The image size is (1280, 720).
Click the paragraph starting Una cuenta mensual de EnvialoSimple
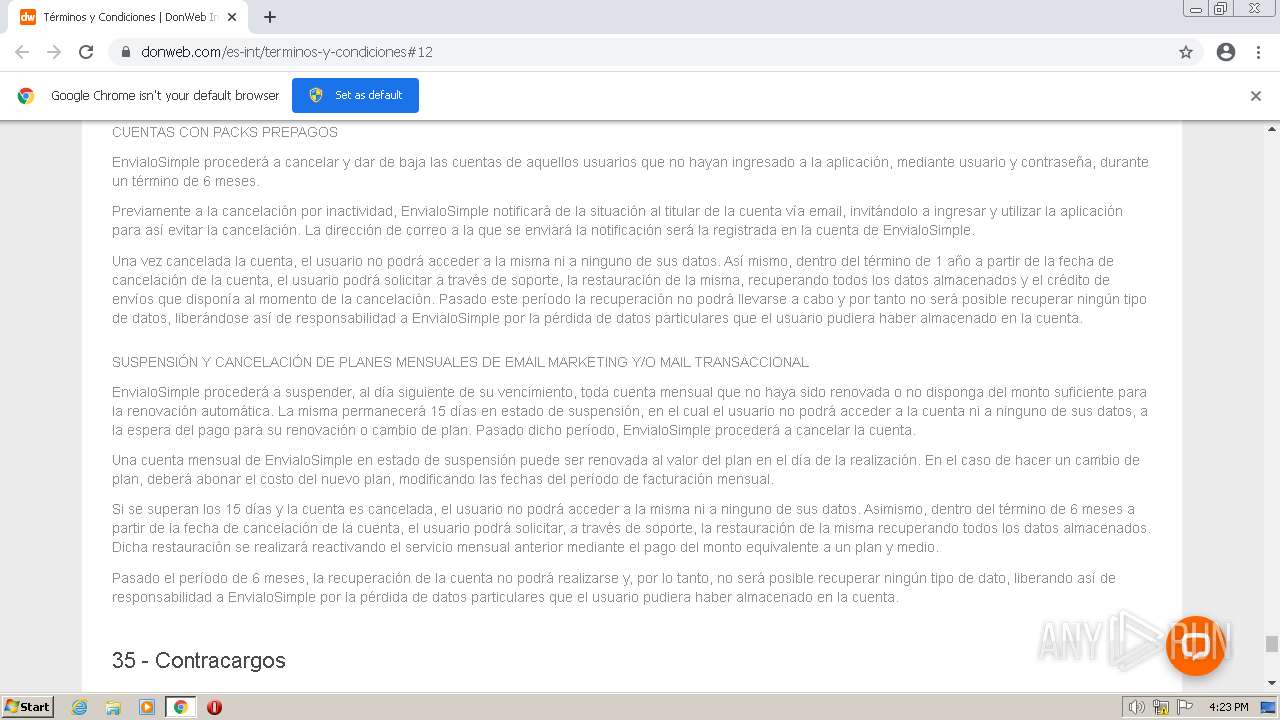tap(626, 470)
